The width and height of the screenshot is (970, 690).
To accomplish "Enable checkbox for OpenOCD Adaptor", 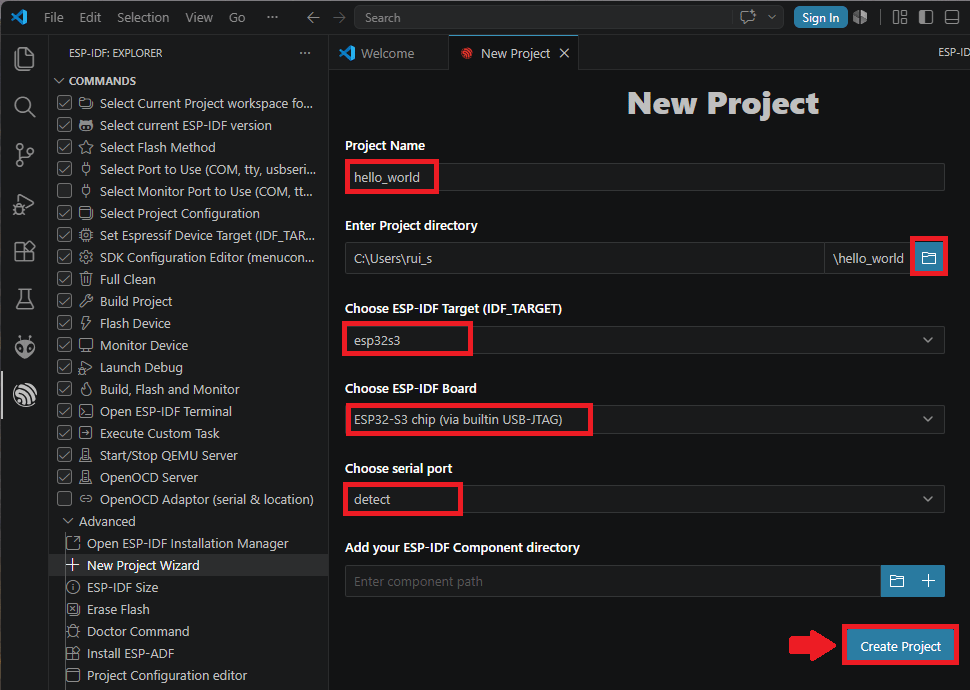I will pos(64,499).
